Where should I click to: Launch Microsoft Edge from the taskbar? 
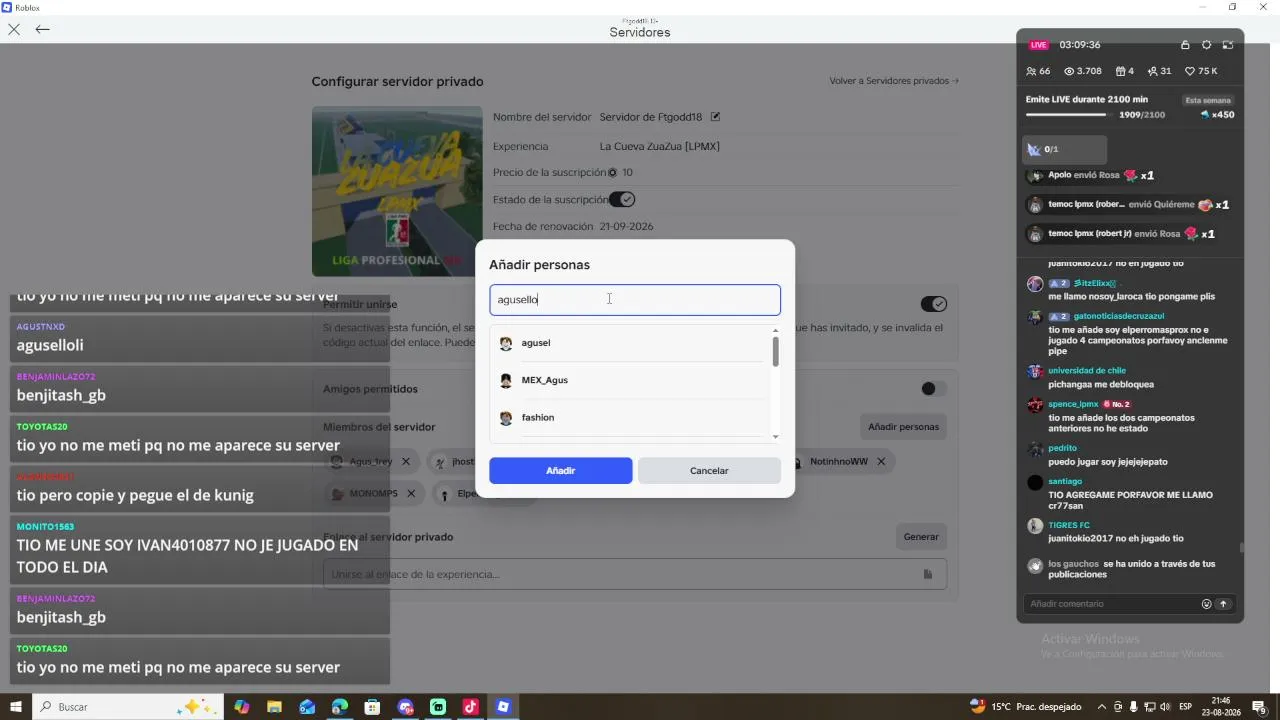(340, 707)
